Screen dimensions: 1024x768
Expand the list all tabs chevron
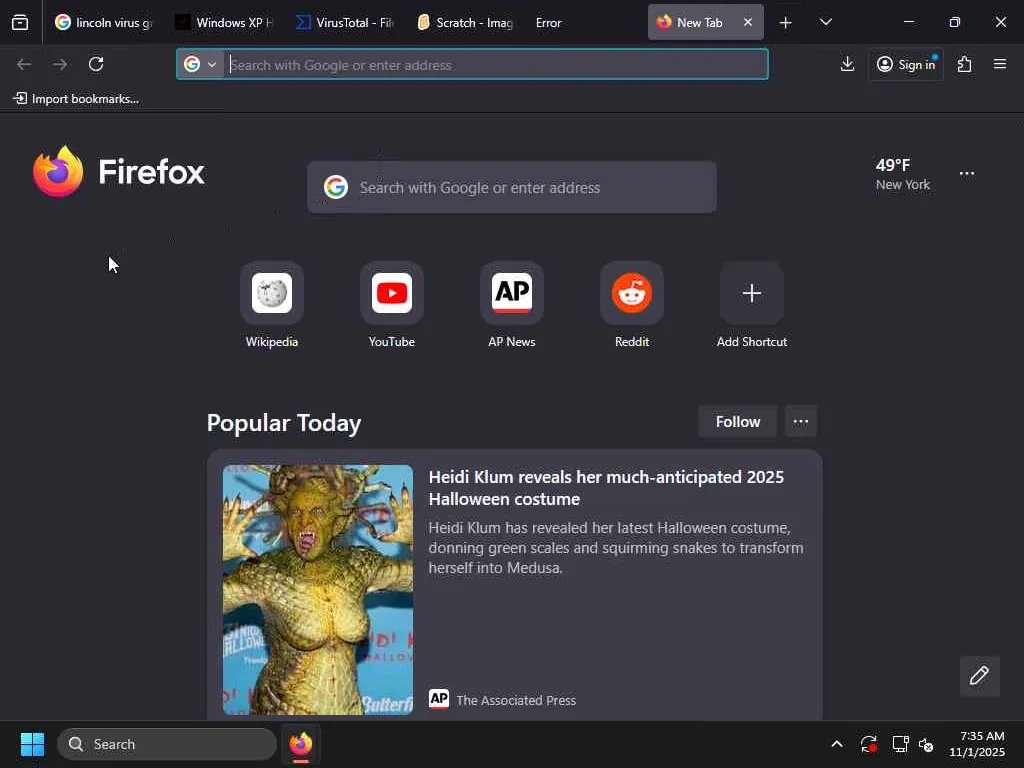(x=825, y=23)
